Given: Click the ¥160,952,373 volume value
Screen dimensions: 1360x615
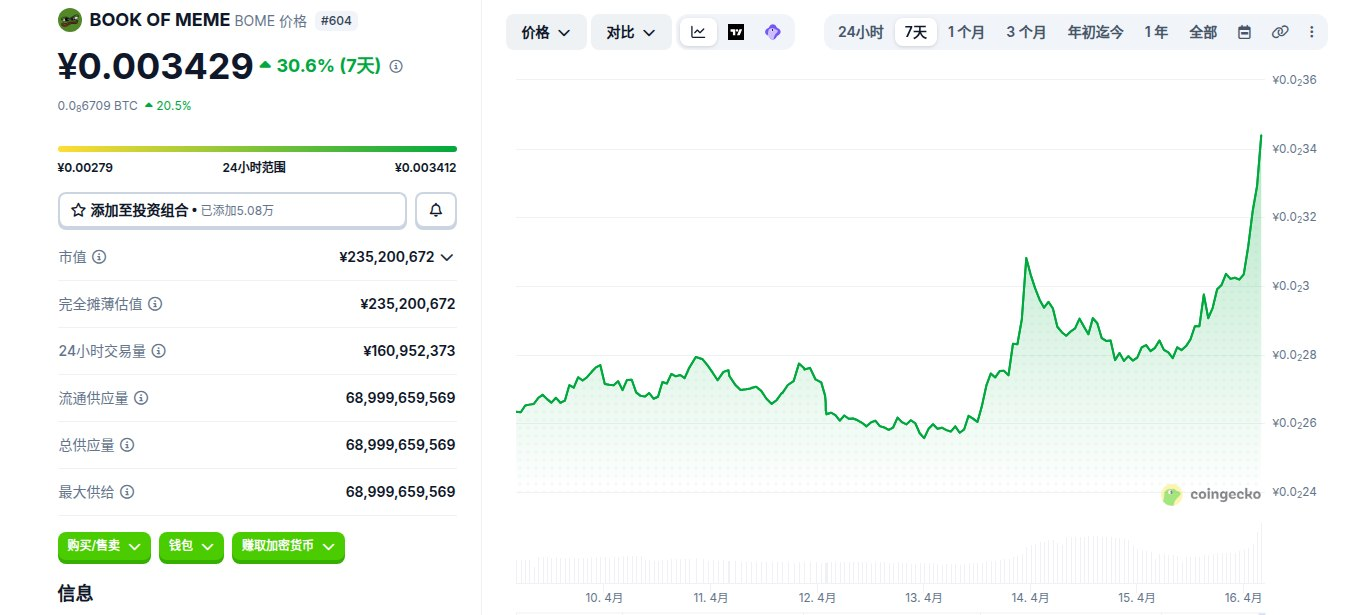Looking at the screenshot, I should [409, 351].
